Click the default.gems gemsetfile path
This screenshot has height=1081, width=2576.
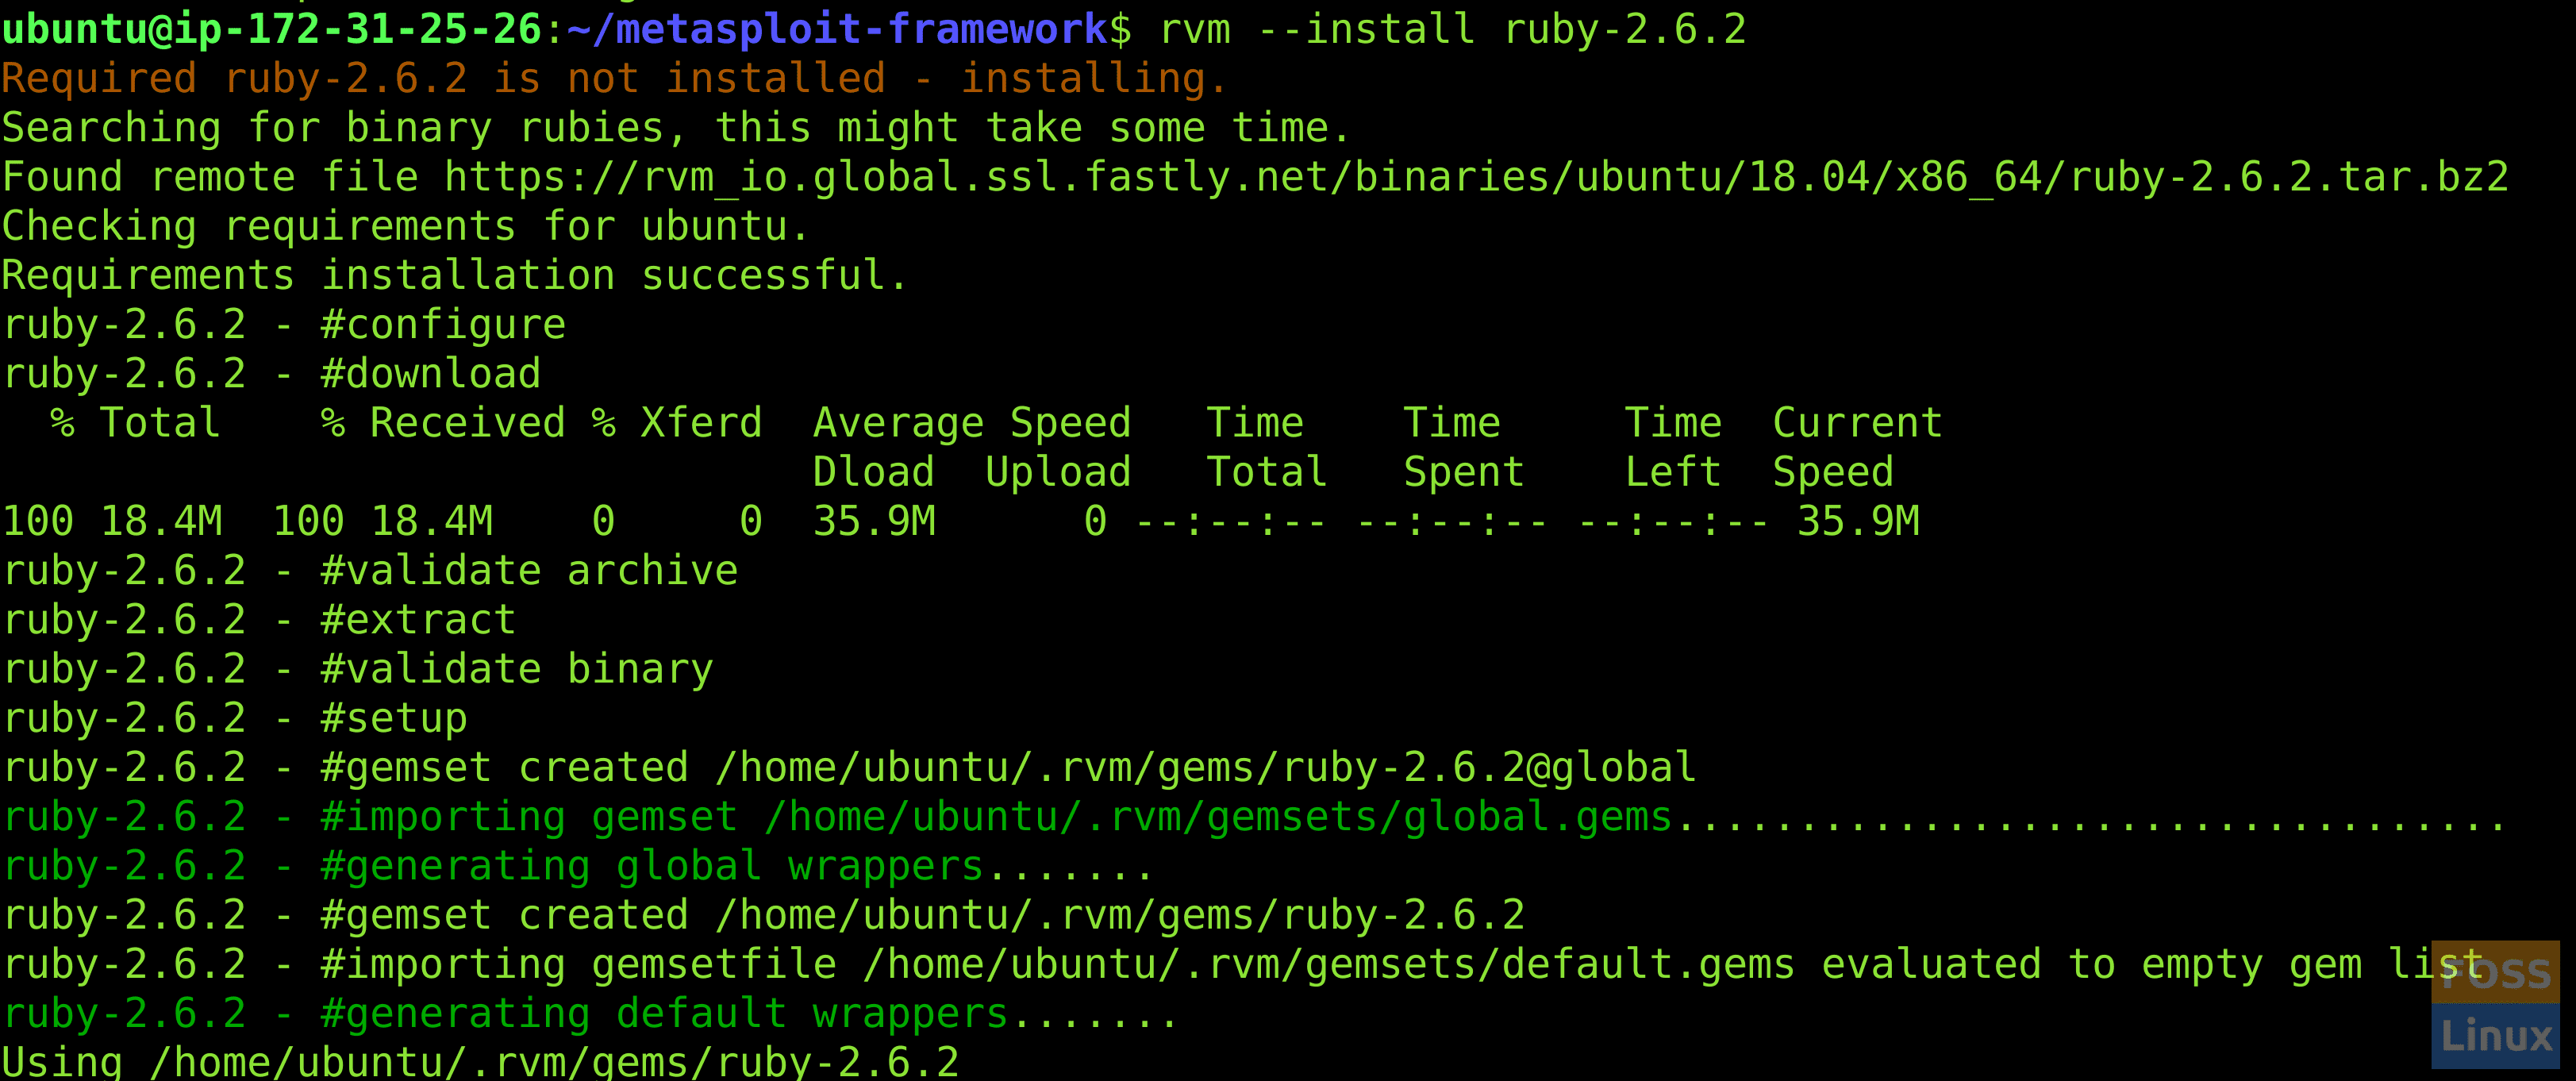pos(1300,963)
